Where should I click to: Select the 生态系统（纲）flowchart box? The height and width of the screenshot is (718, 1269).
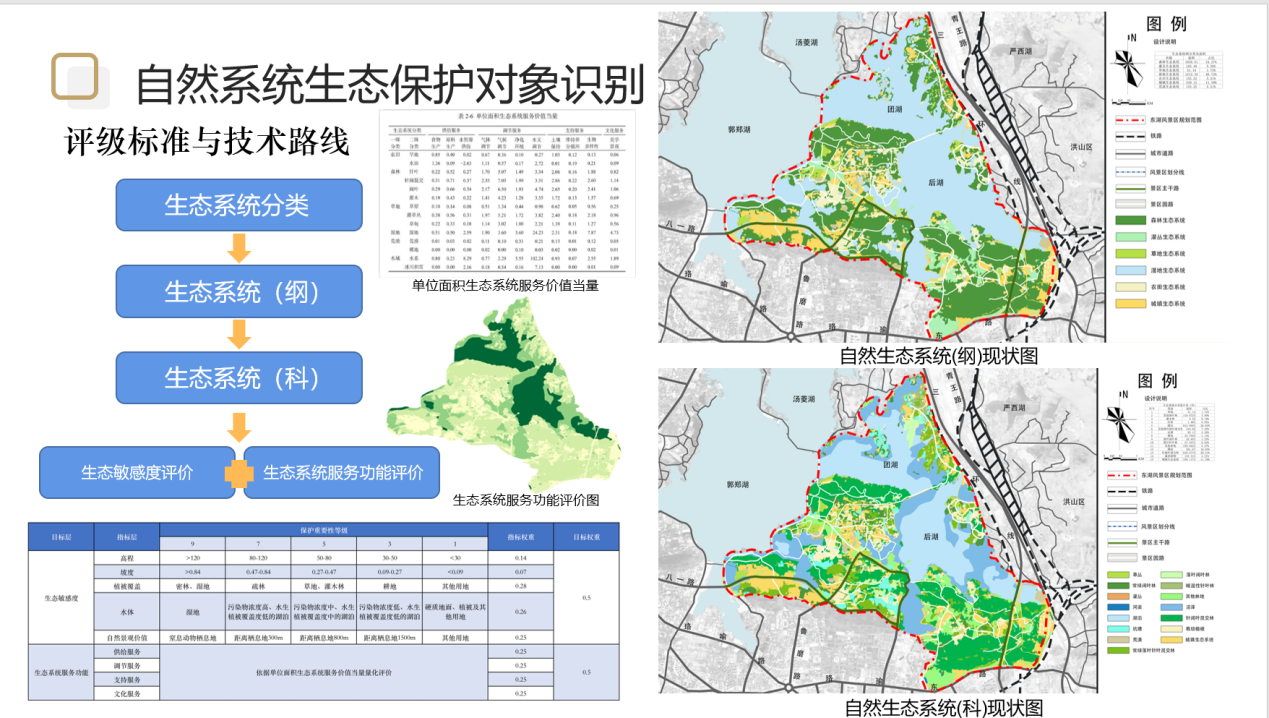tap(238, 291)
